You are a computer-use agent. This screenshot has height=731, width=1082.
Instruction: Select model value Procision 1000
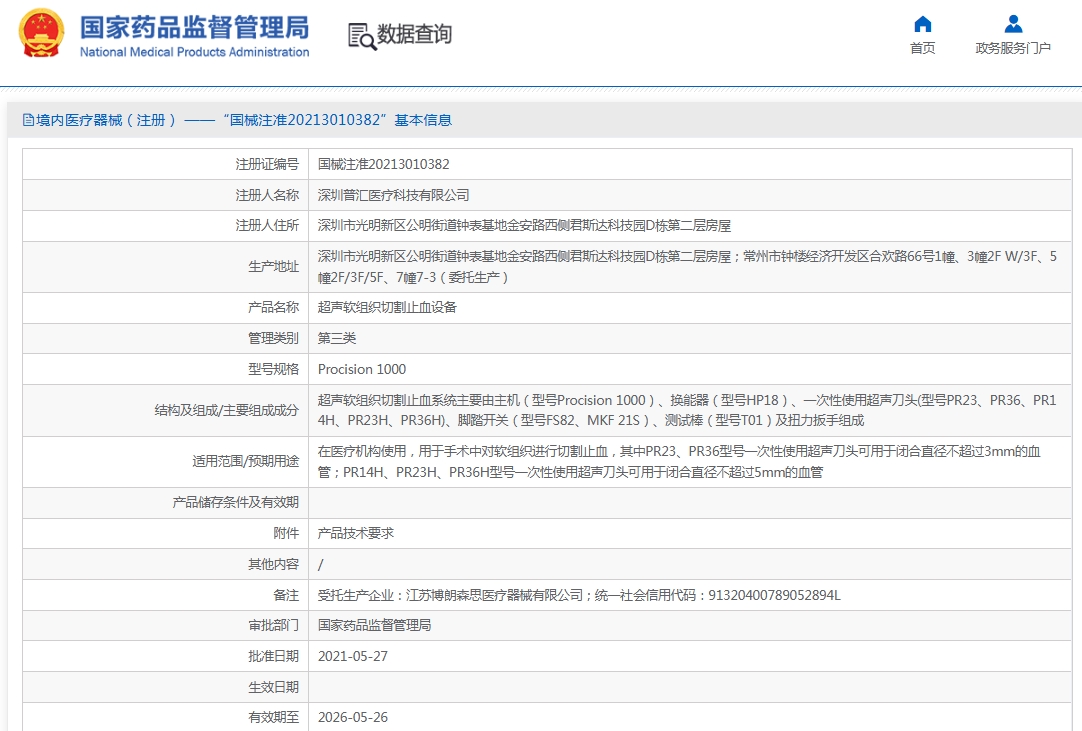(x=362, y=369)
